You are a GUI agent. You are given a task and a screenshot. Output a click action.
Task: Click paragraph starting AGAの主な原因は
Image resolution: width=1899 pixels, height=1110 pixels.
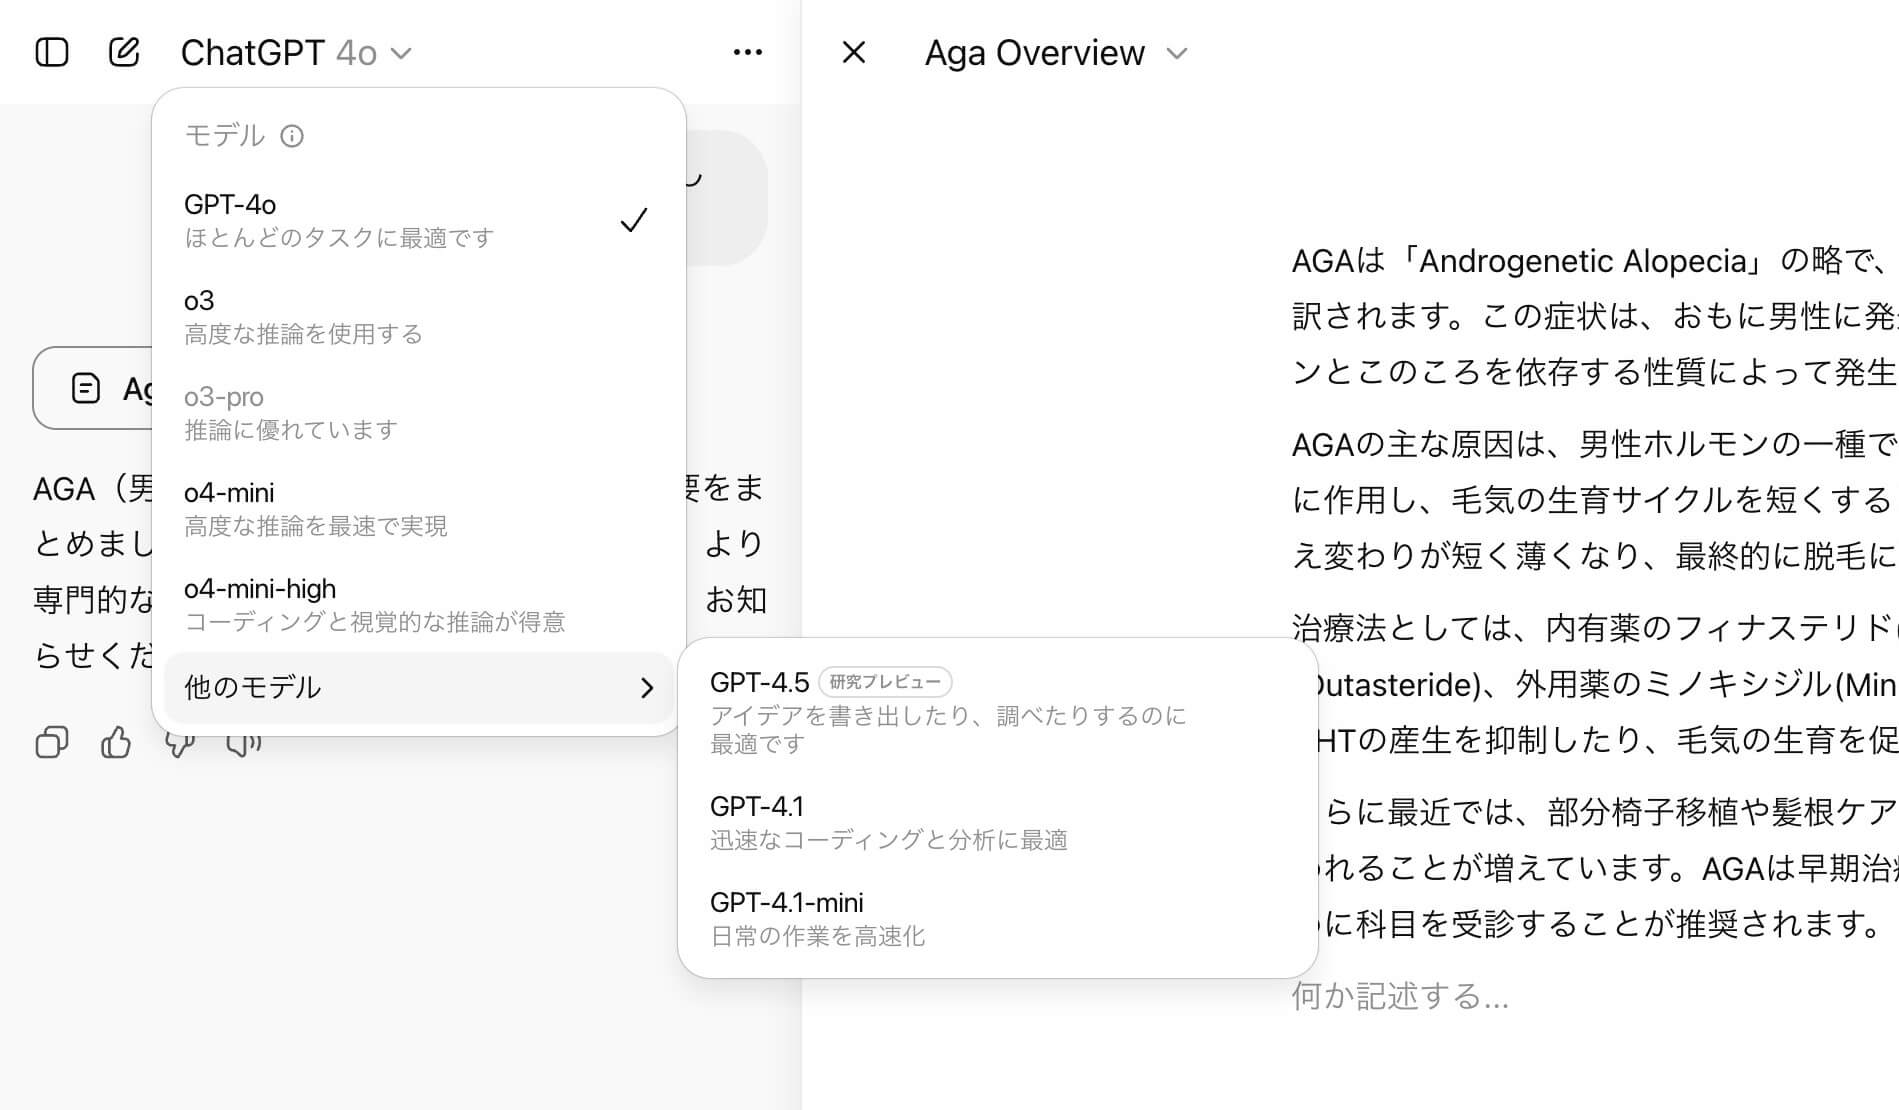[x=1595, y=500]
